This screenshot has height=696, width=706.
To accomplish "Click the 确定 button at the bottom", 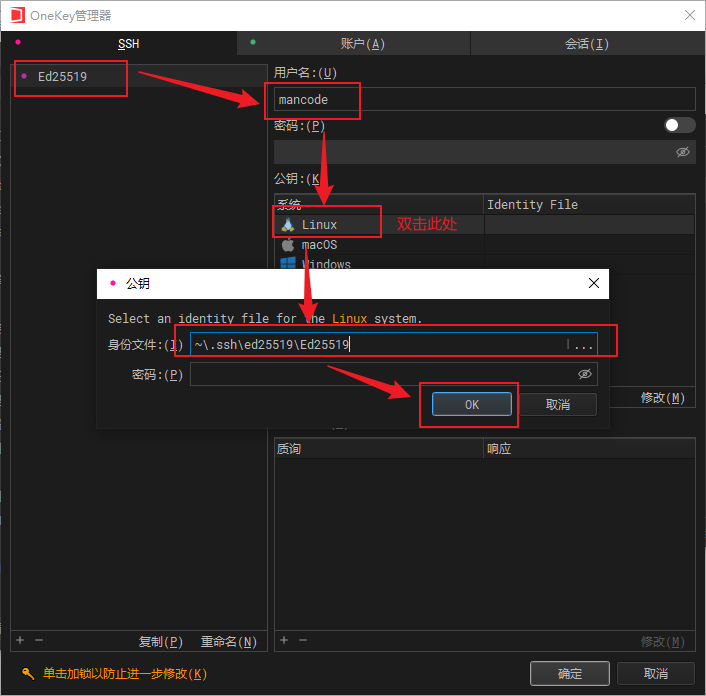I will pos(569,674).
